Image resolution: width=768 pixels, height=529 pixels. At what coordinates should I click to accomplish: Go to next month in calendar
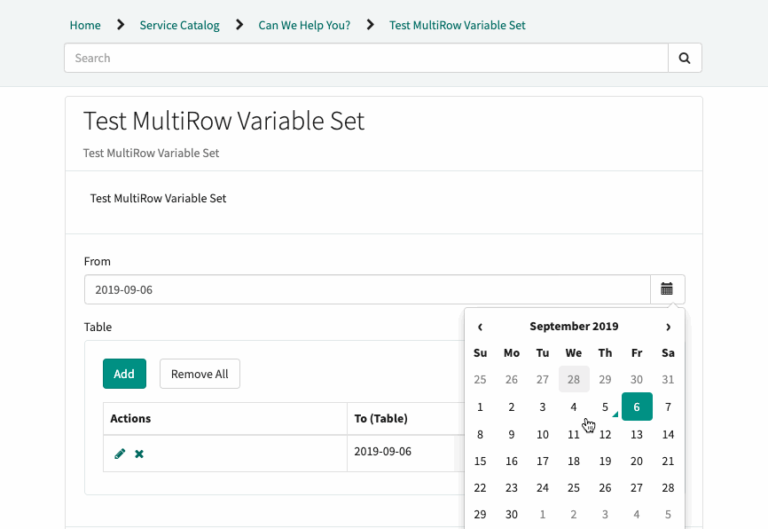668,326
